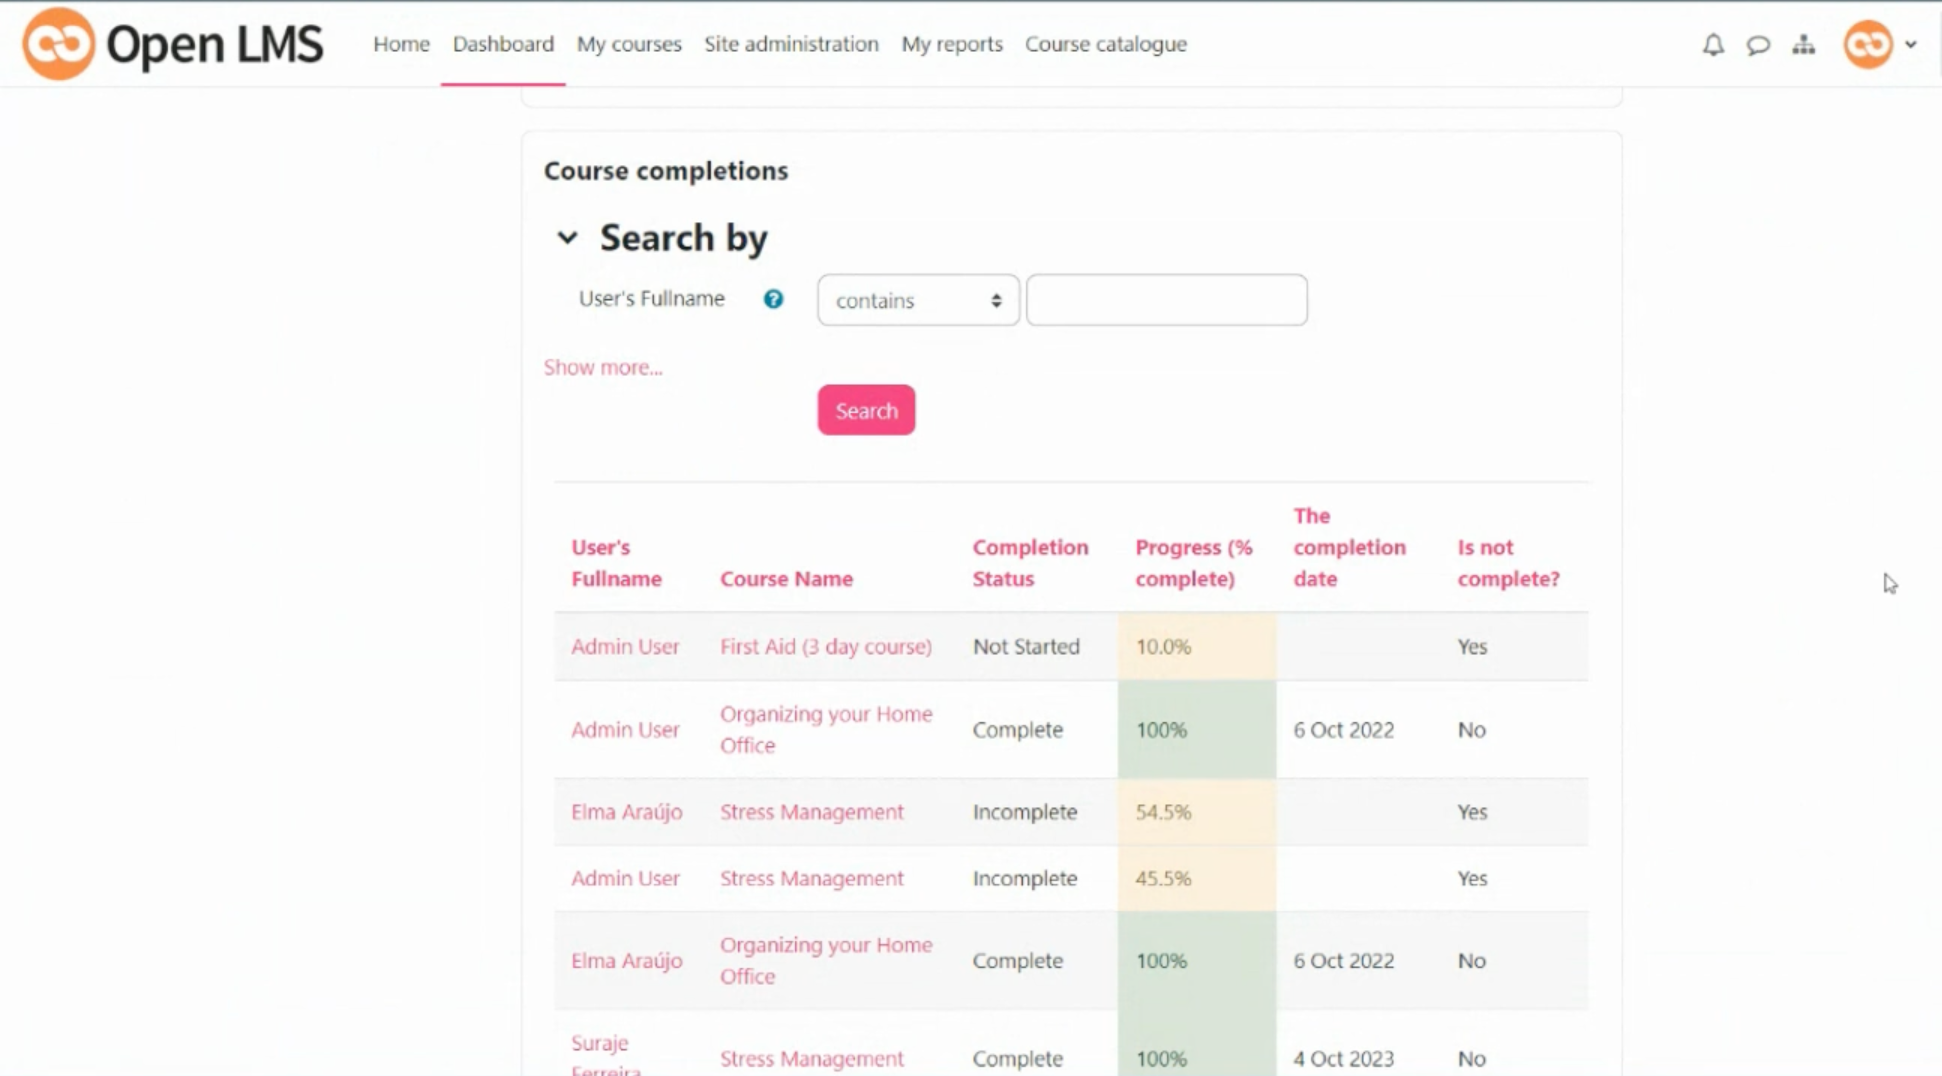The width and height of the screenshot is (1942, 1076).
Task: Collapse the Search by section
Action: click(567, 238)
